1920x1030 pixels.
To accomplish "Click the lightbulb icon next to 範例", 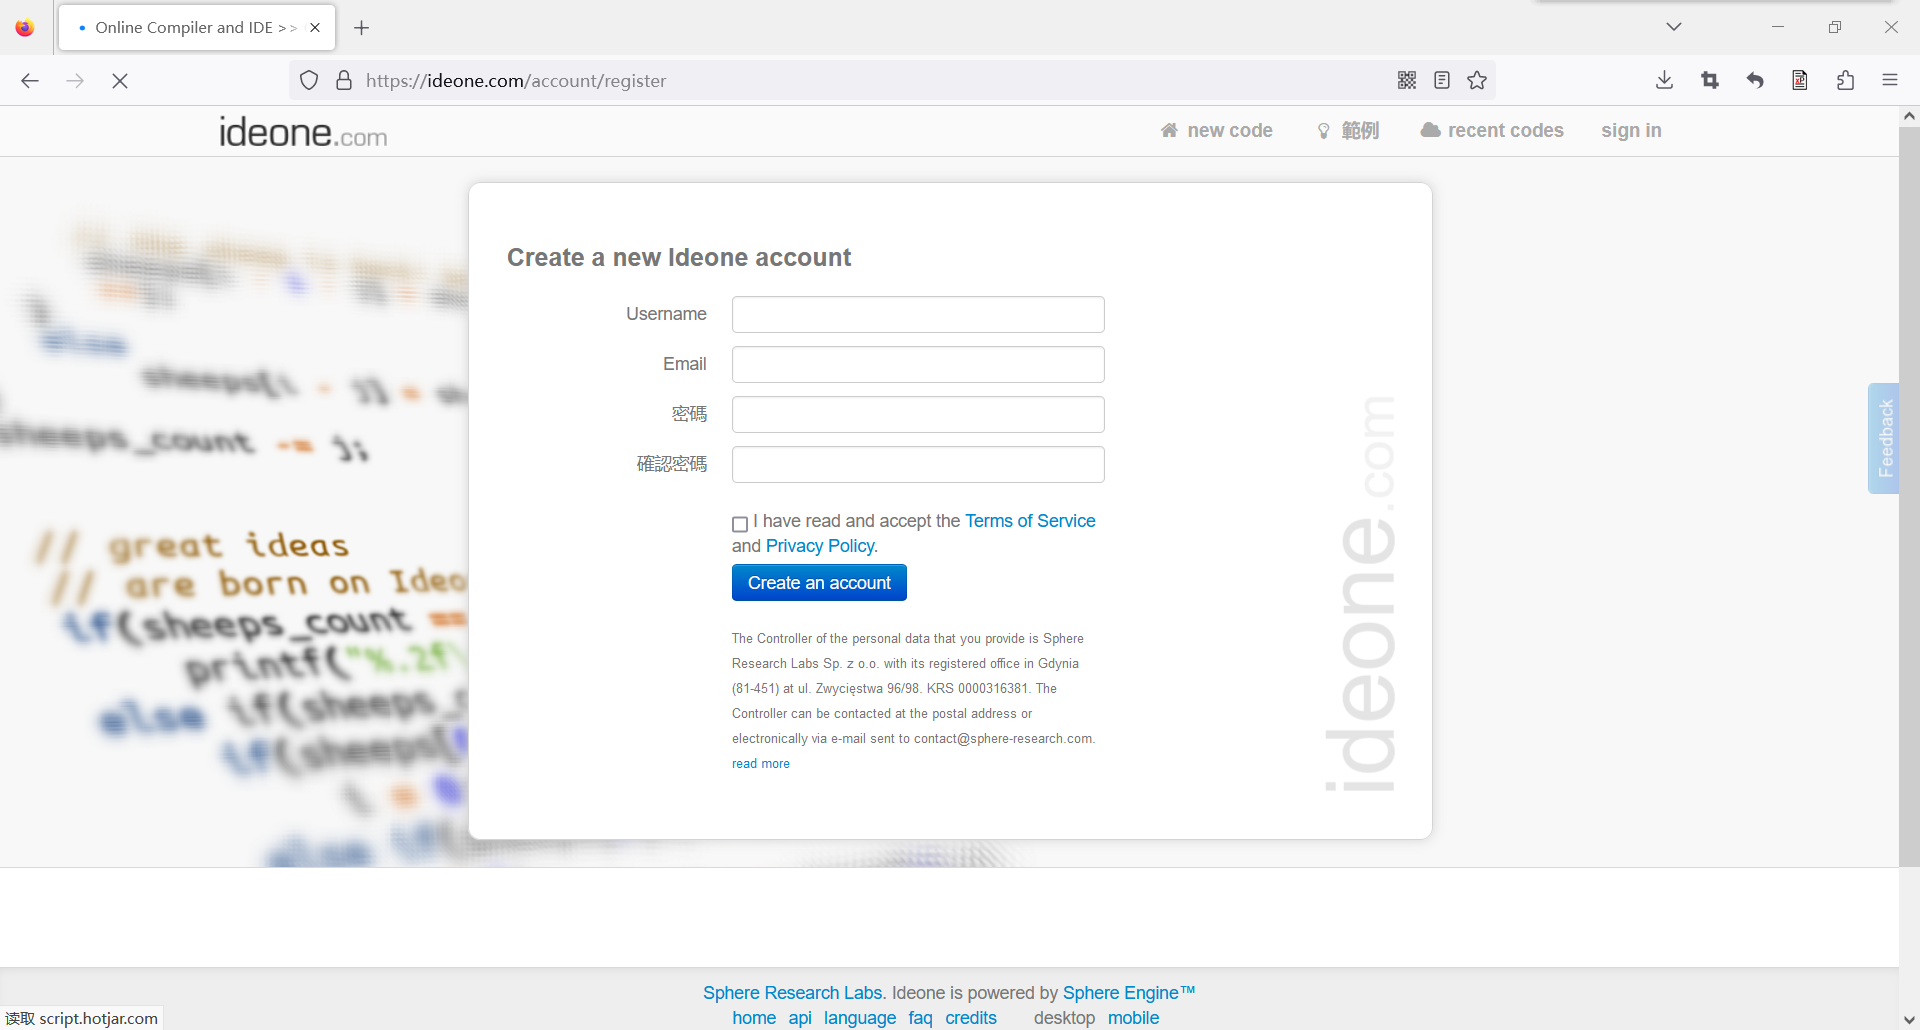I will [1324, 131].
